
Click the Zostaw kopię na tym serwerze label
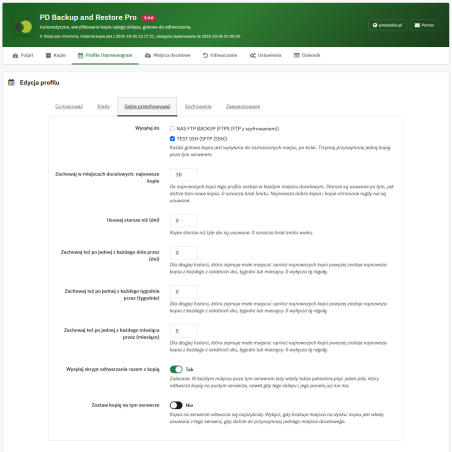pyautogui.click(x=125, y=405)
